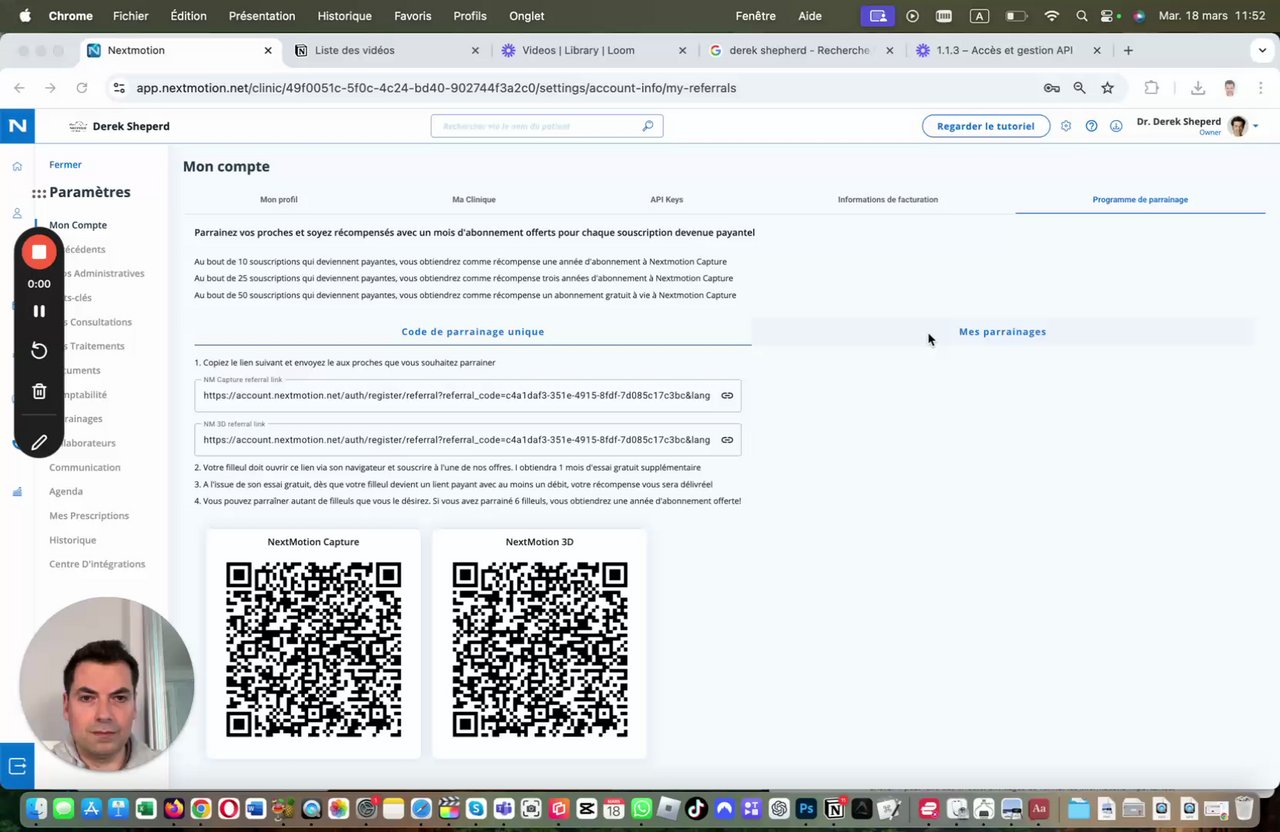Screen dimensions: 1280x832
Task: Go to home via house sidebar icon
Action: 17,166
